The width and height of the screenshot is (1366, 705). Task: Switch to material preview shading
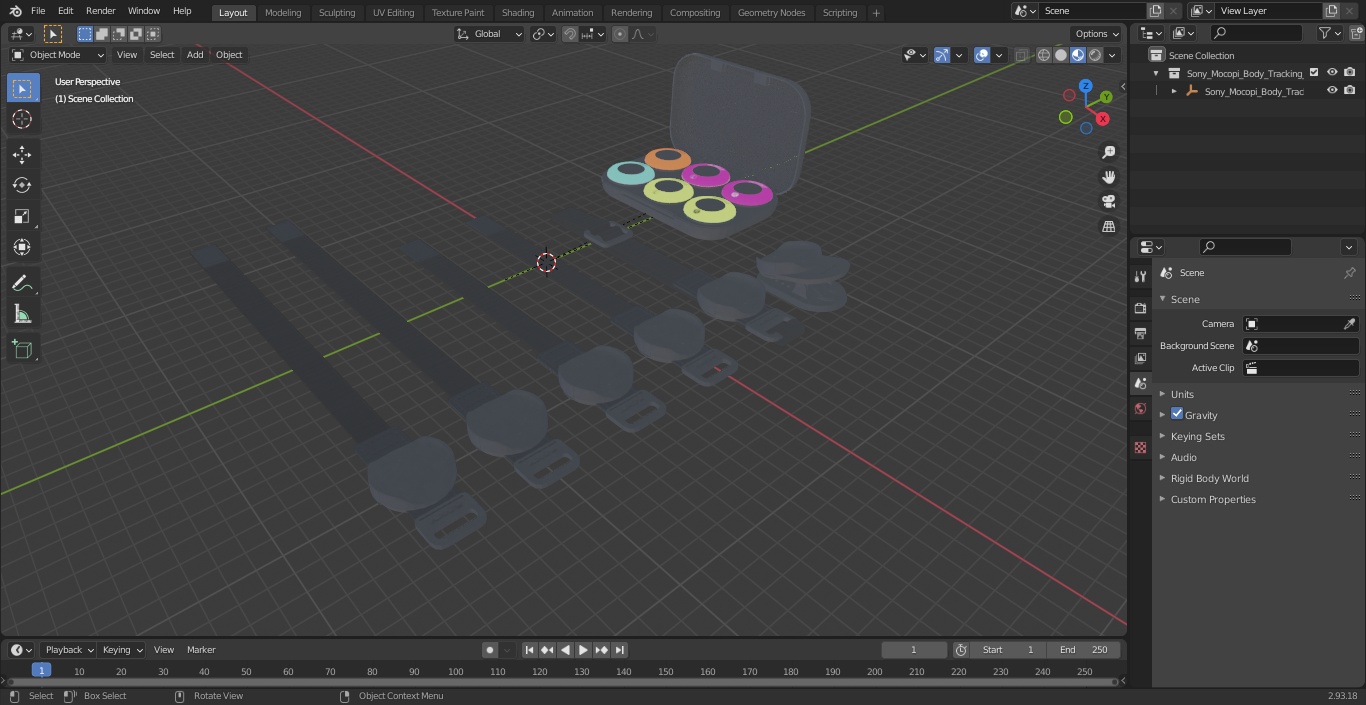pos(1078,55)
